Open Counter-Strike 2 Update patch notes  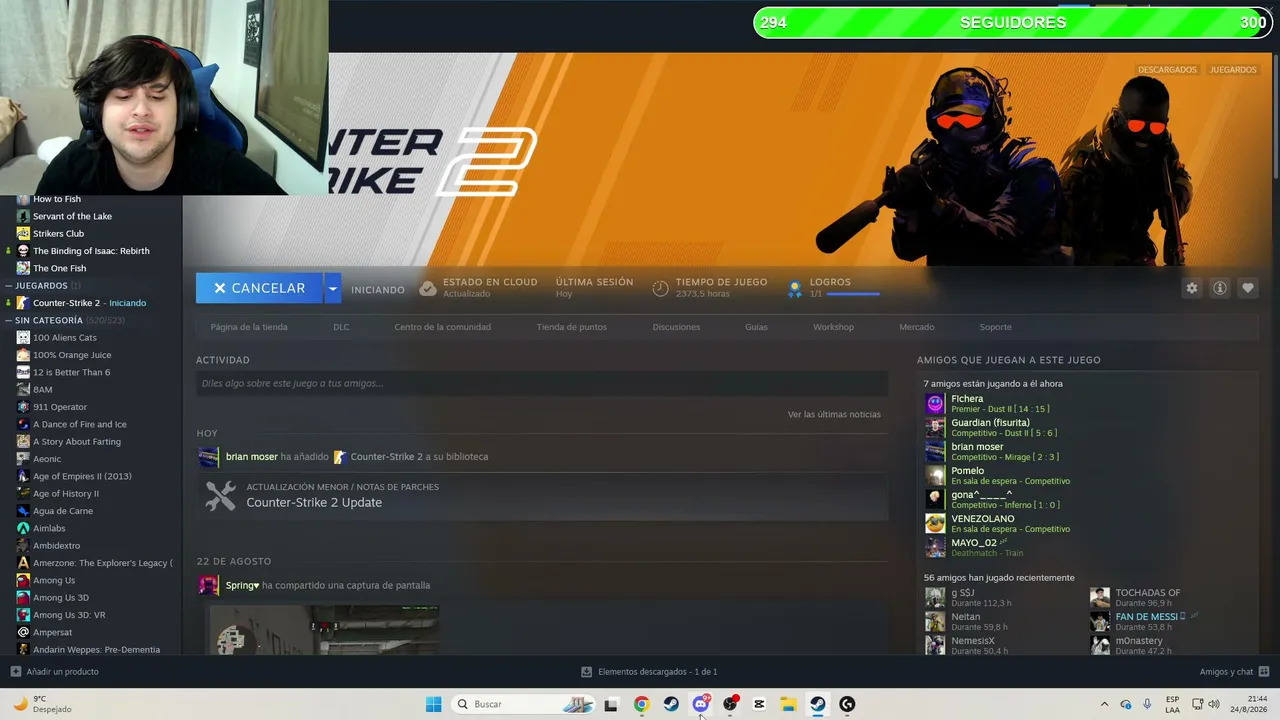click(x=314, y=502)
